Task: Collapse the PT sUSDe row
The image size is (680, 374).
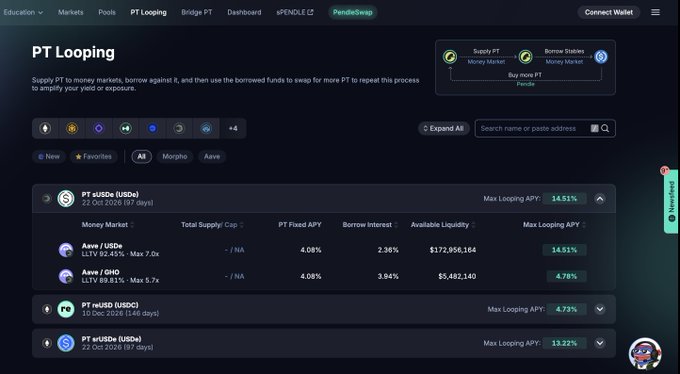Action: point(600,199)
